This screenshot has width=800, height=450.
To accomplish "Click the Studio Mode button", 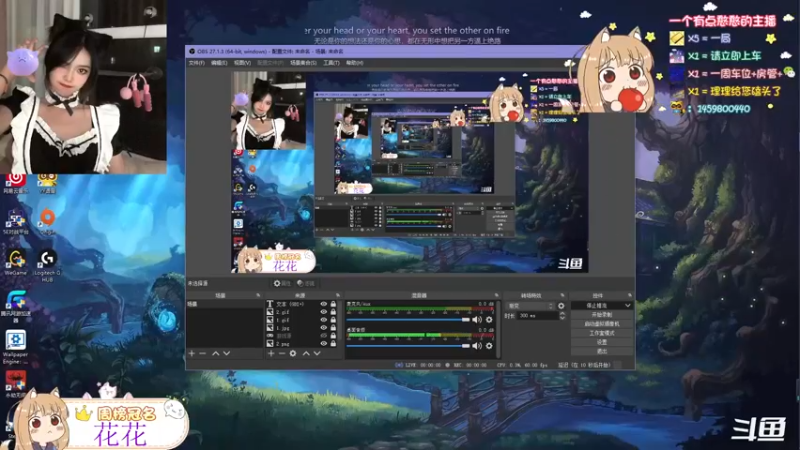I will (x=602, y=333).
